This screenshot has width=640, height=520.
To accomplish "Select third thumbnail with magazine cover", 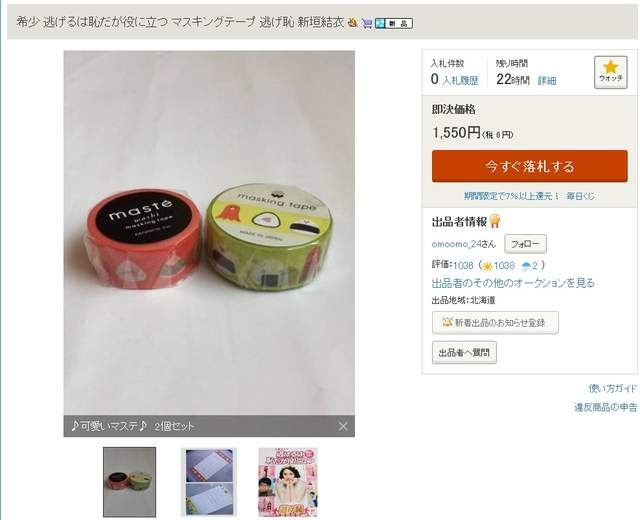I will coord(288,482).
